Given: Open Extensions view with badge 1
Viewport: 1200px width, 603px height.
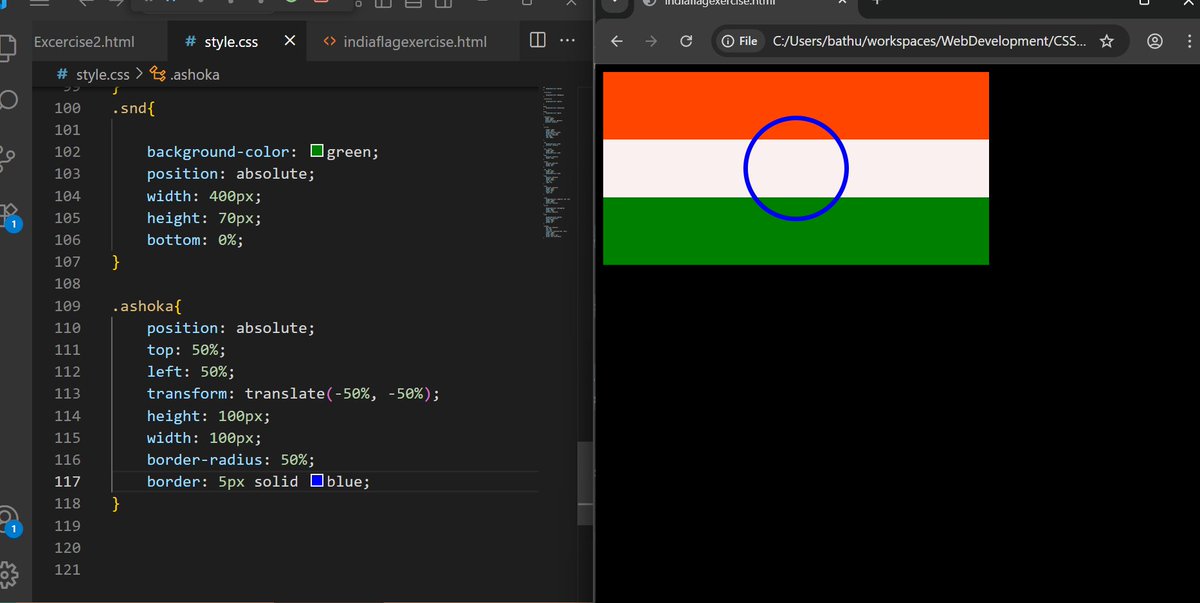Looking at the screenshot, I should click(x=9, y=216).
